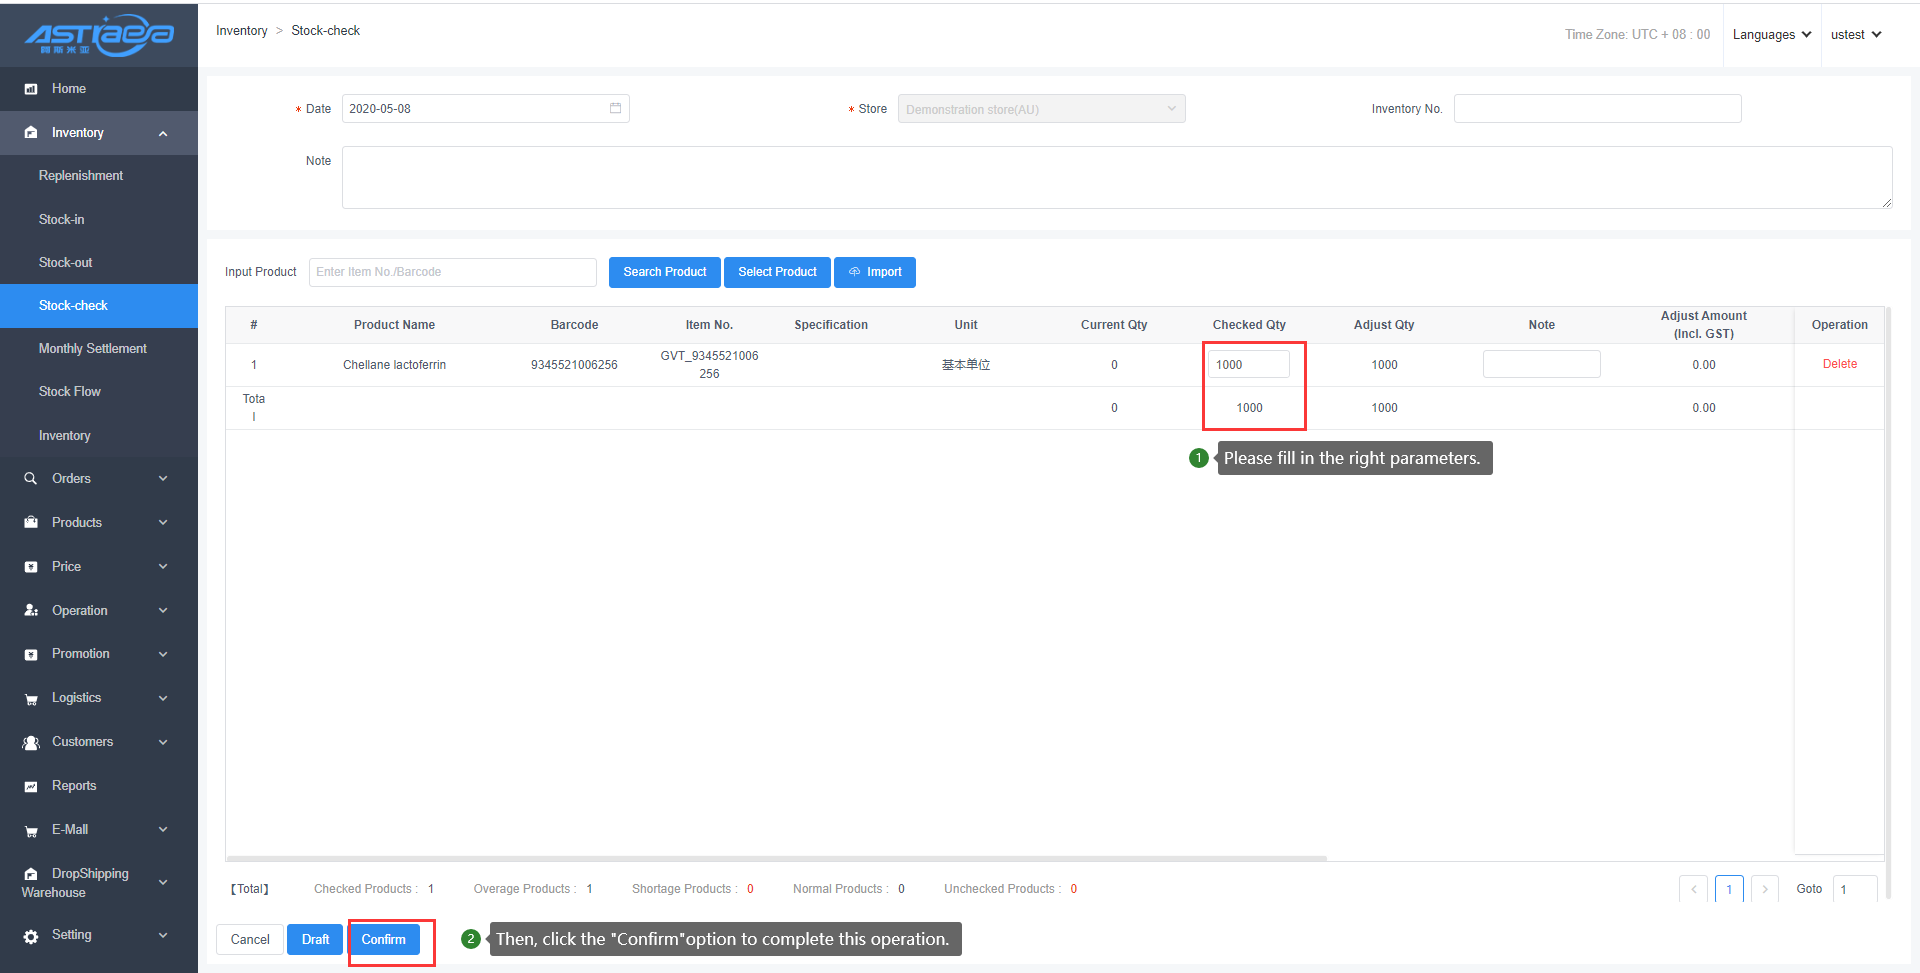Go to Monthly Settlement page
Viewport: 1920px width, 973px height.
[93, 348]
